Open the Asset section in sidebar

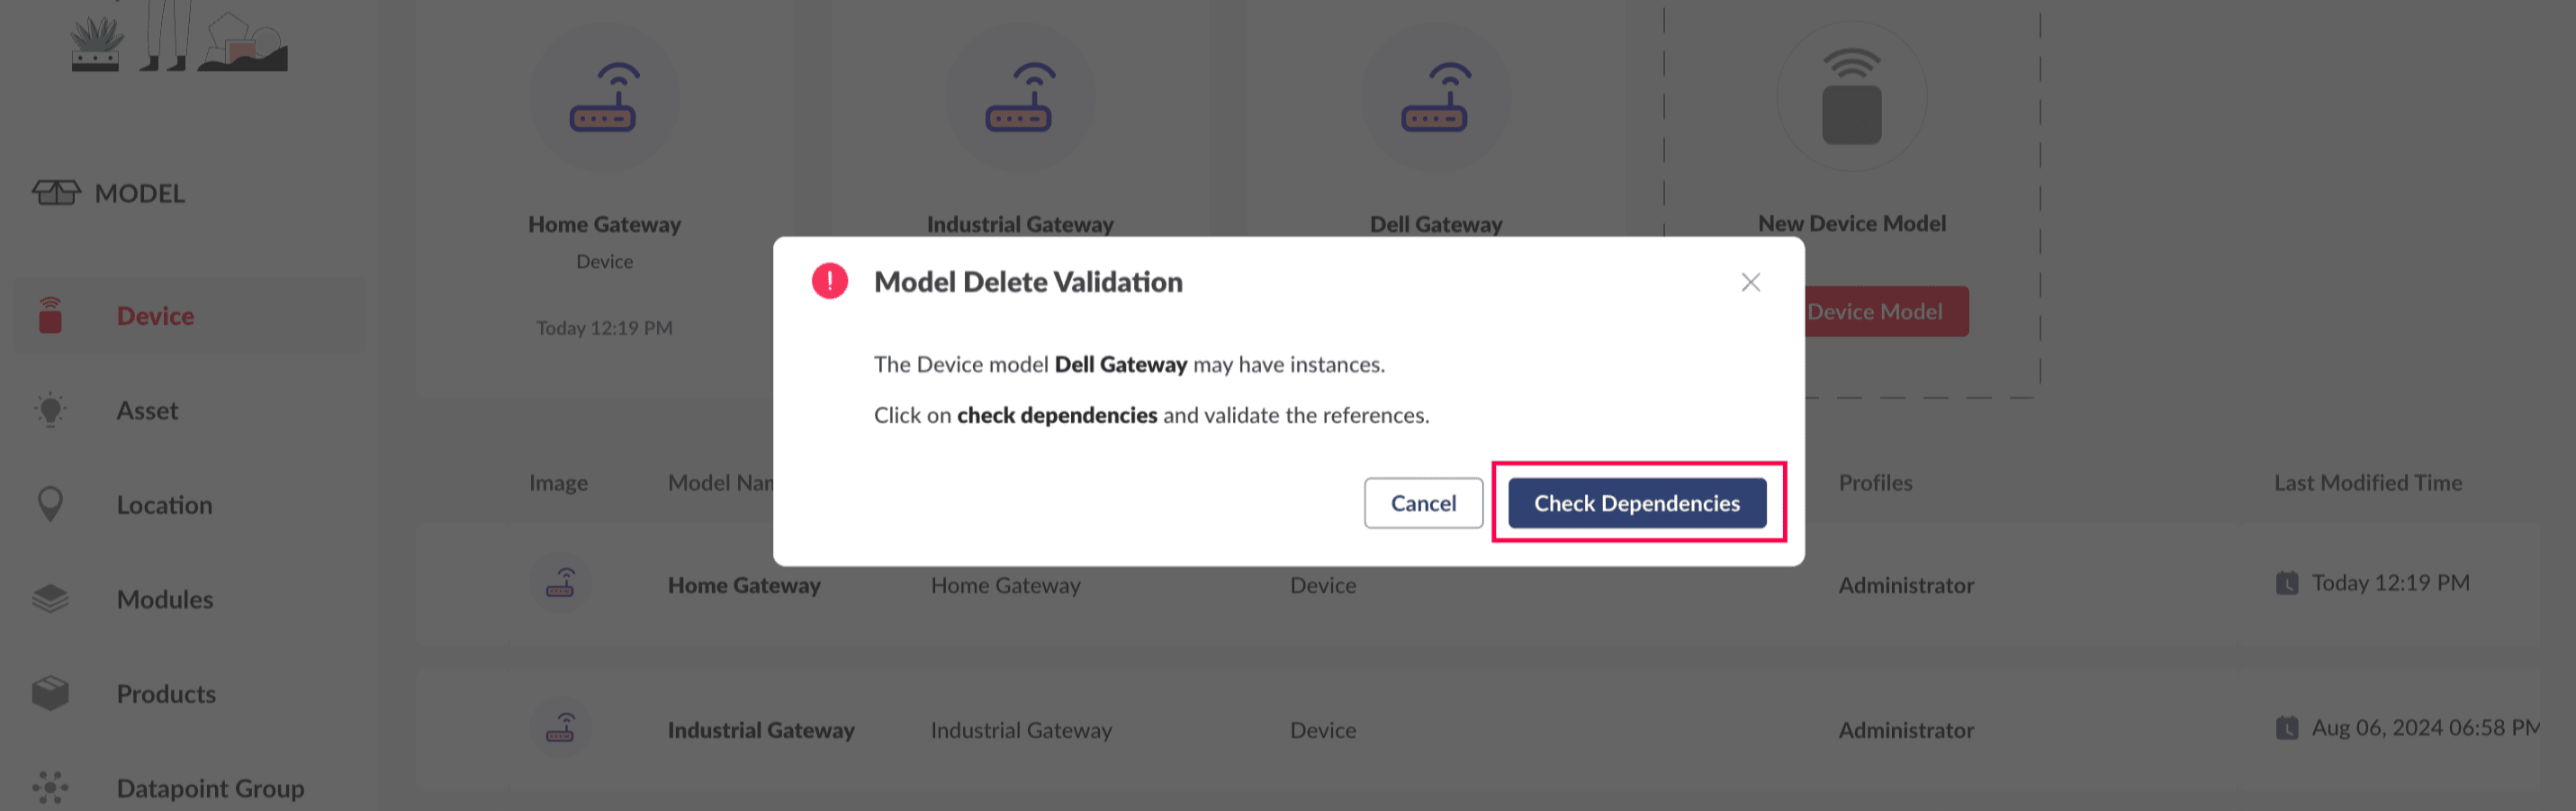pos(147,410)
